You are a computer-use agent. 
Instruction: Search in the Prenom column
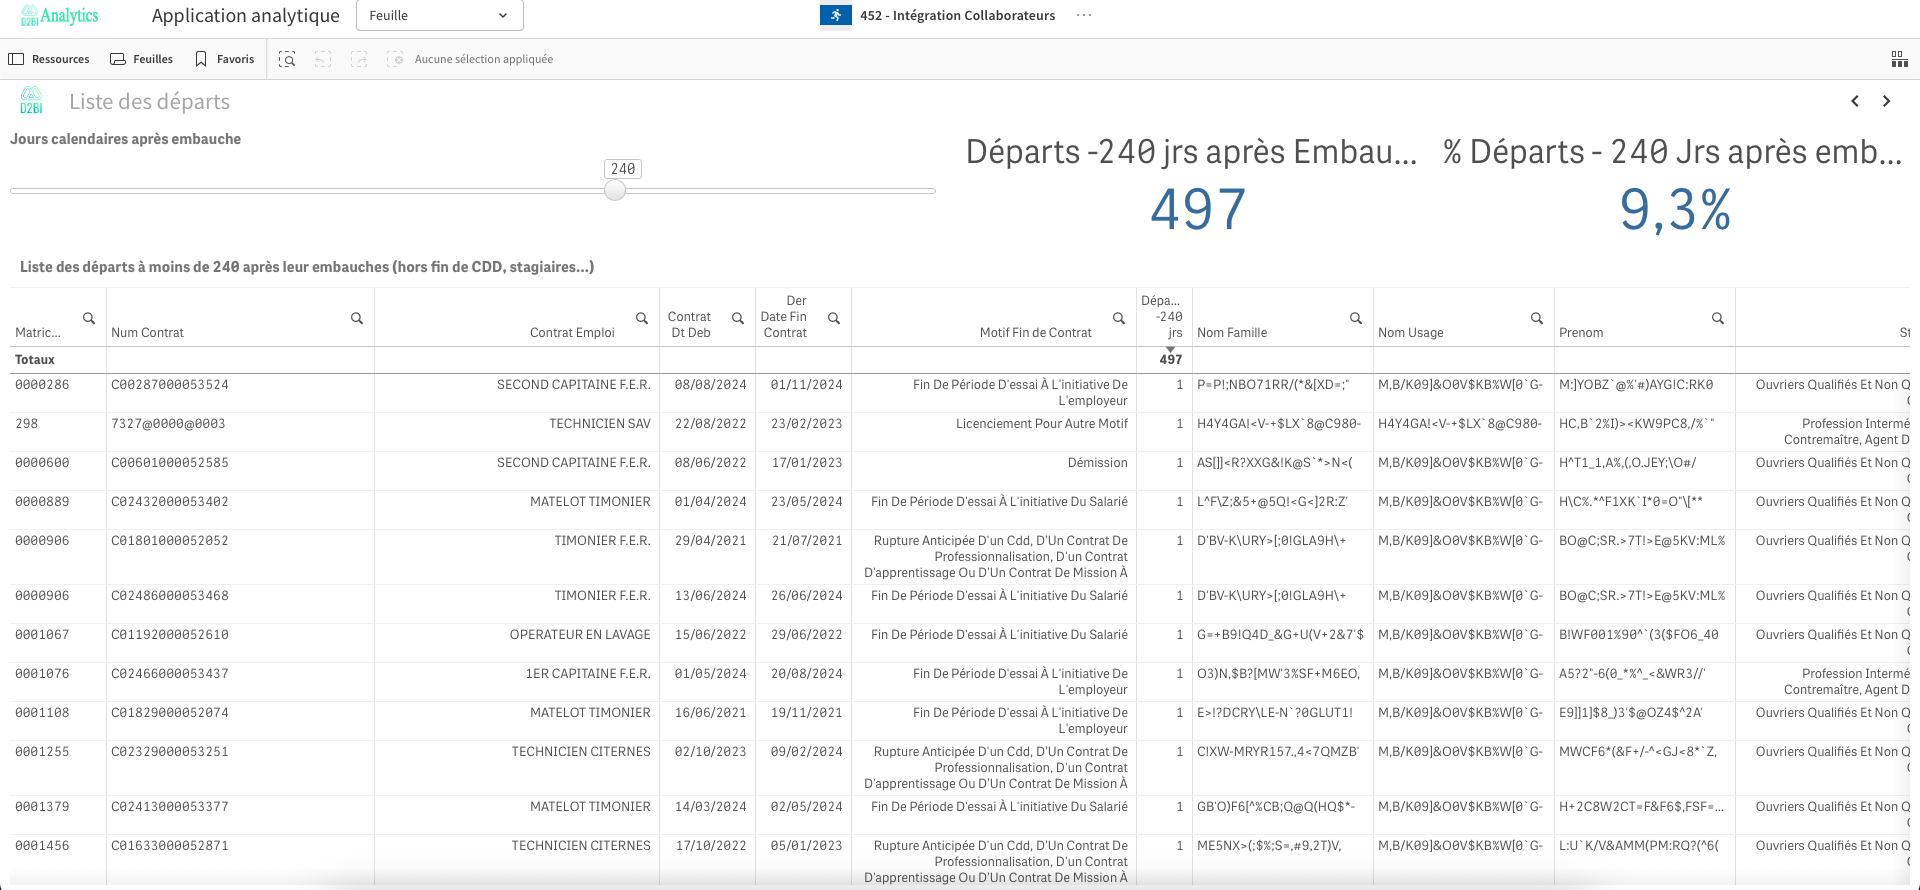click(1717, 318)
